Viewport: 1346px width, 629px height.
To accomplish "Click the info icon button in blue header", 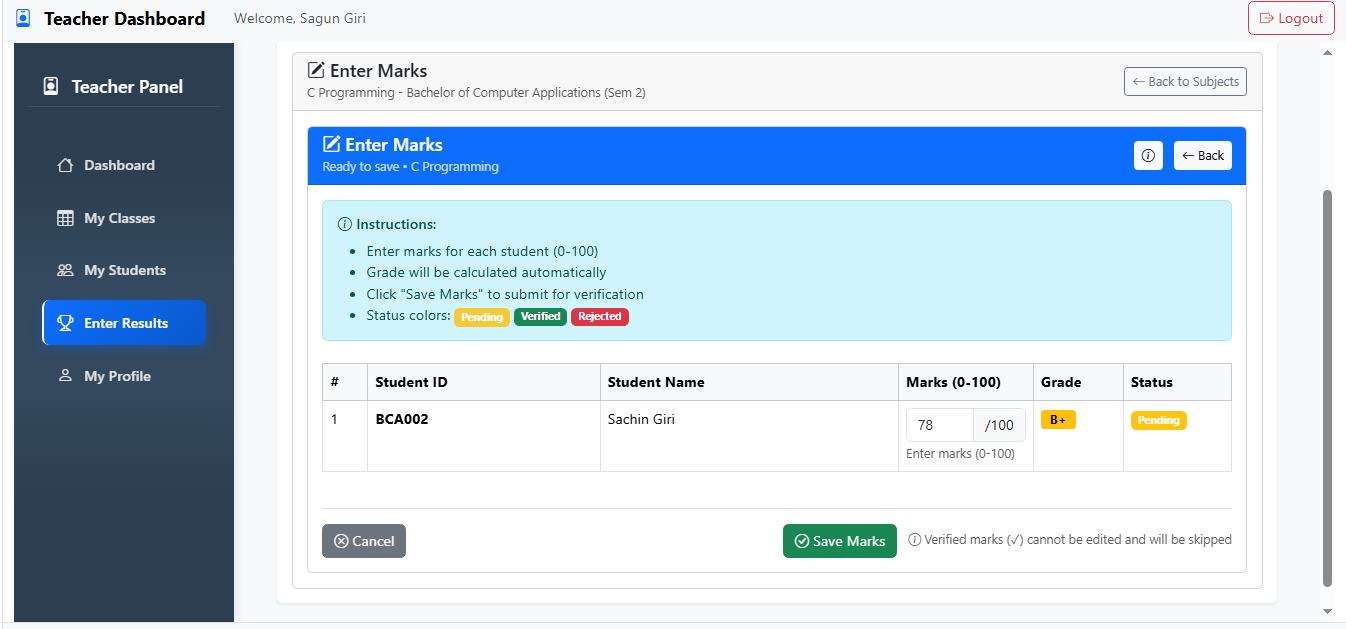I will click(x=1148, y=156).
